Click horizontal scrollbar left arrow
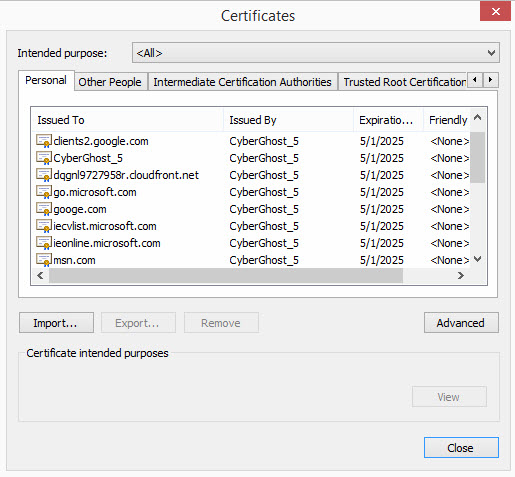515x477 pixels. [x=40, y=275]
